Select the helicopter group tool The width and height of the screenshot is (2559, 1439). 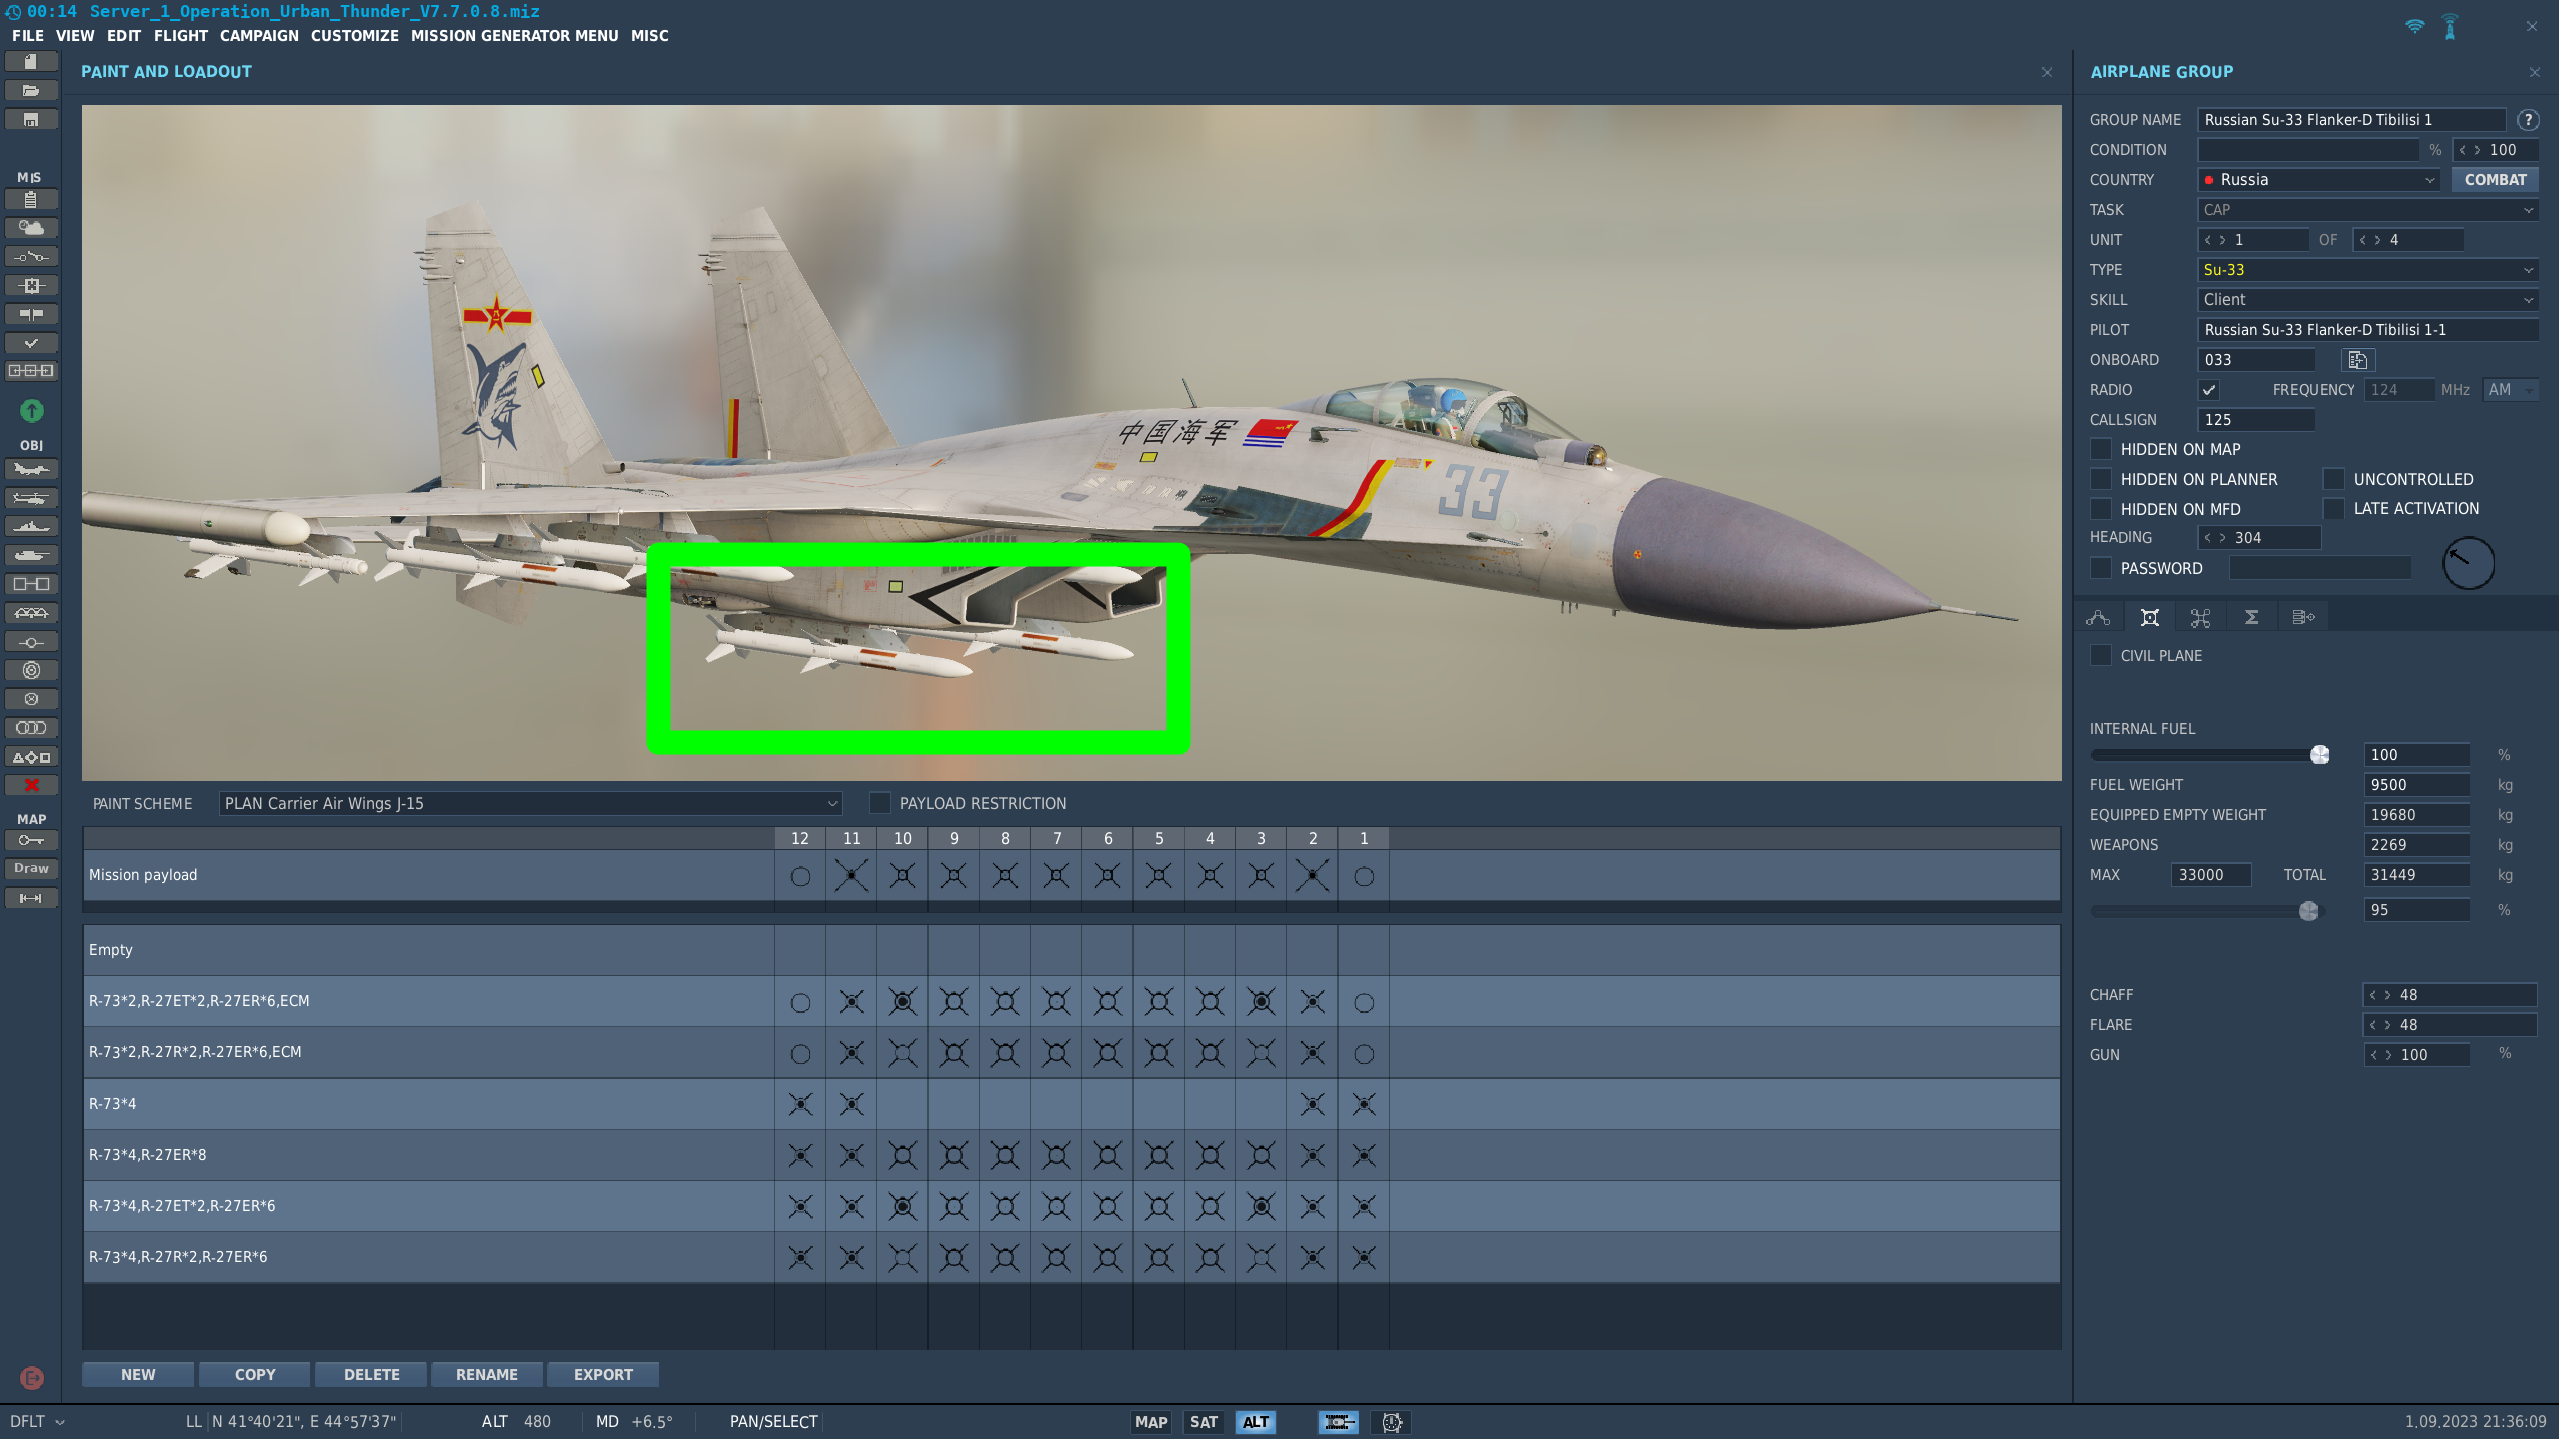tap(31, 498)
